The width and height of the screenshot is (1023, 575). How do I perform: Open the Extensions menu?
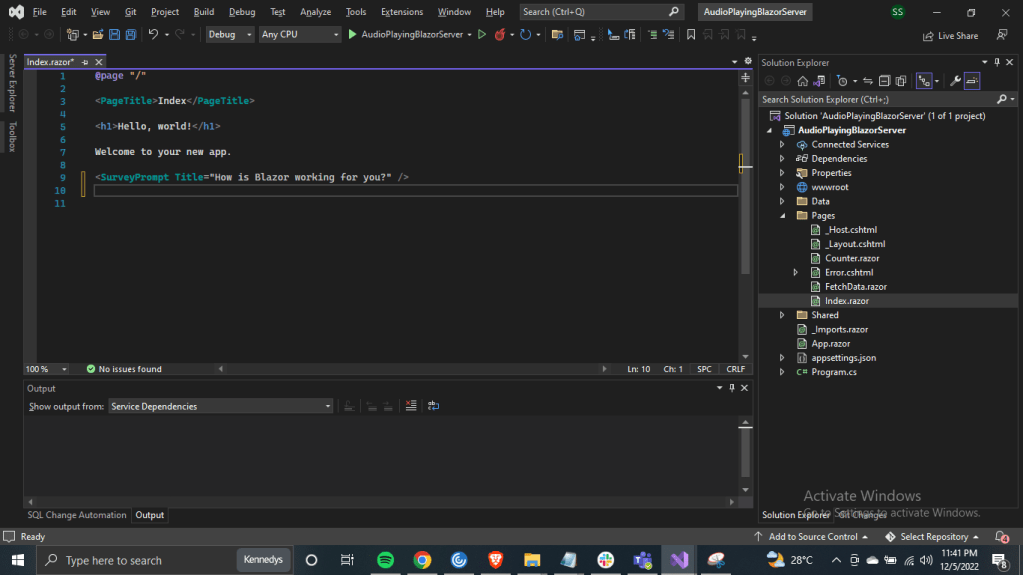[x=401, y=12]
